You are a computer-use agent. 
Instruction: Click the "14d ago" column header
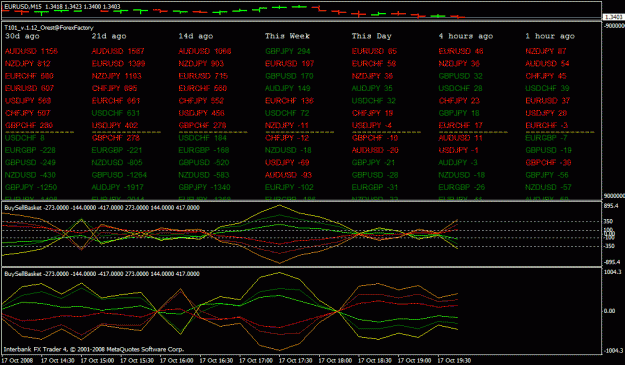(196, 36)
